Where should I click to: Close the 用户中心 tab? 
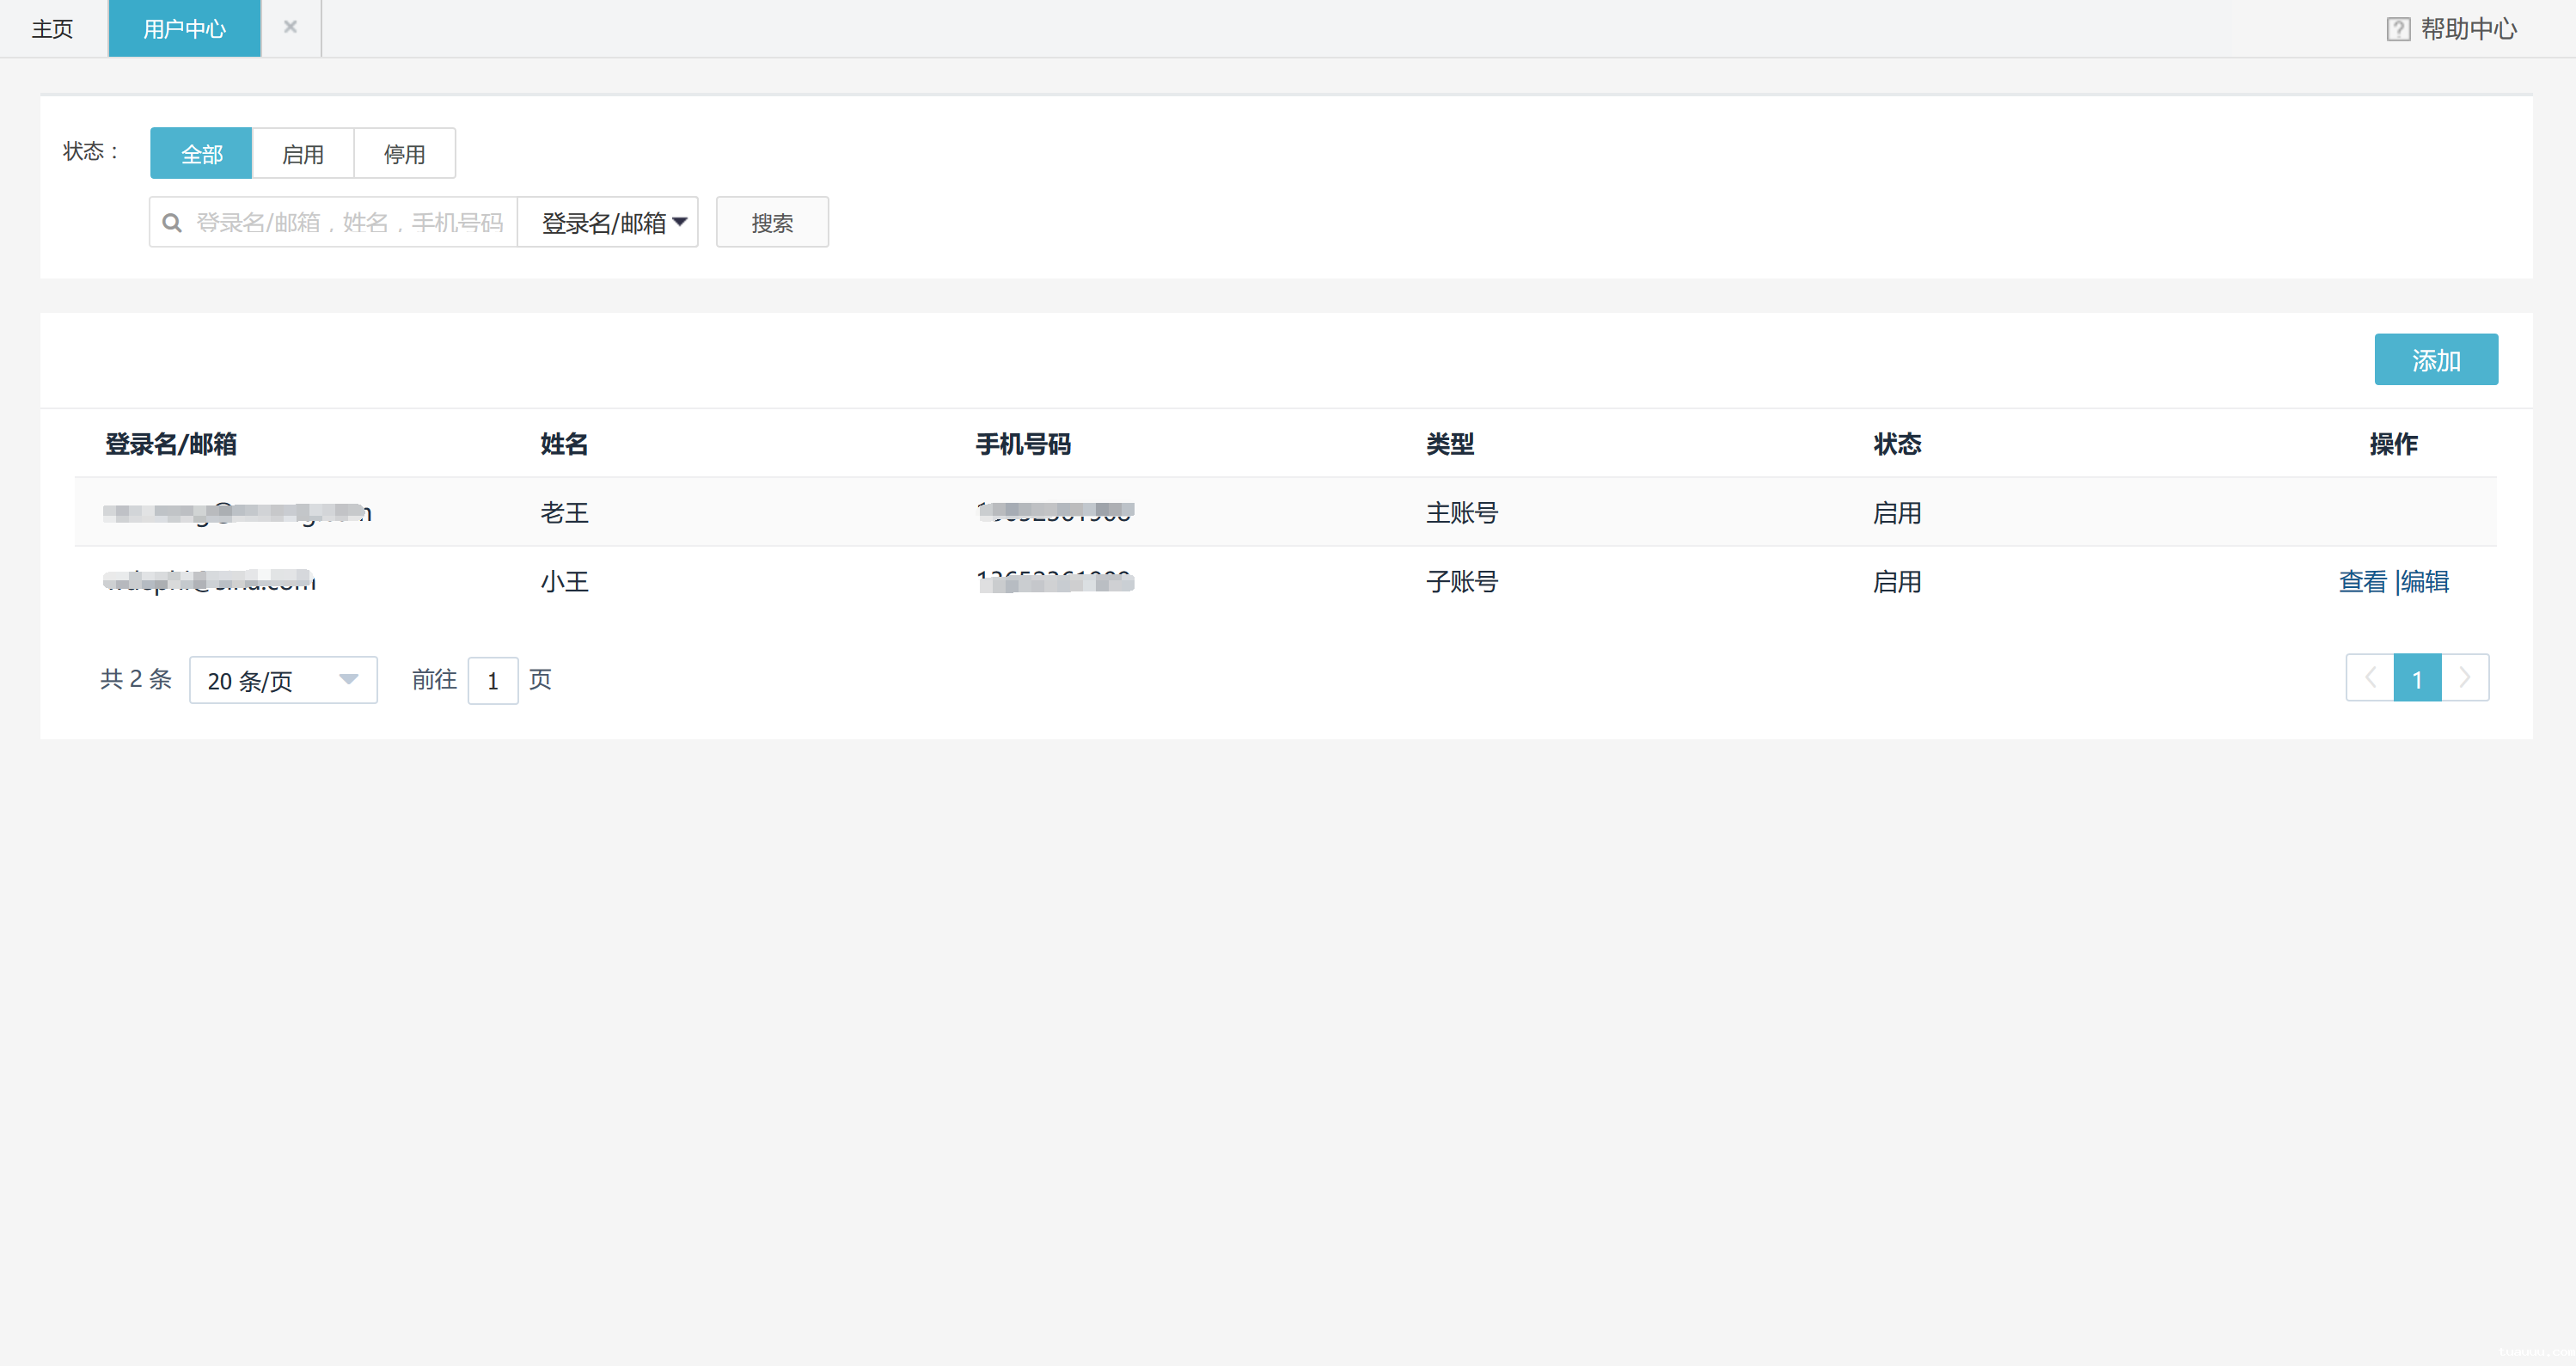(290, 27)
